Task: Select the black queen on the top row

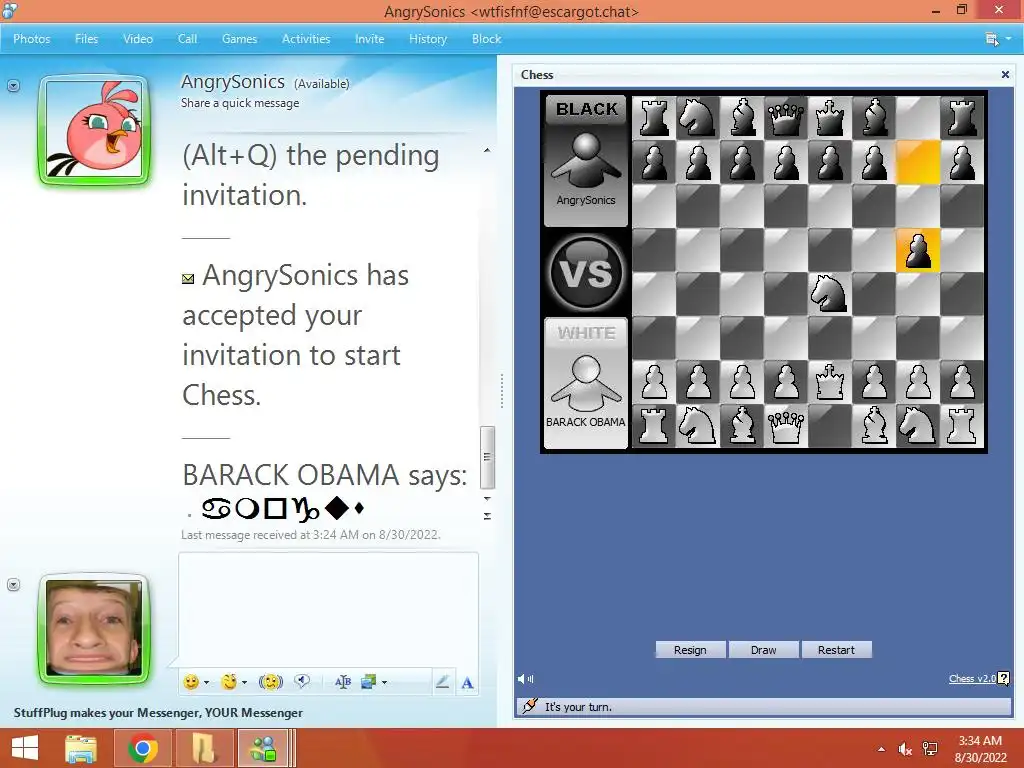Action: pyautogui.click(x=786, y=118)
